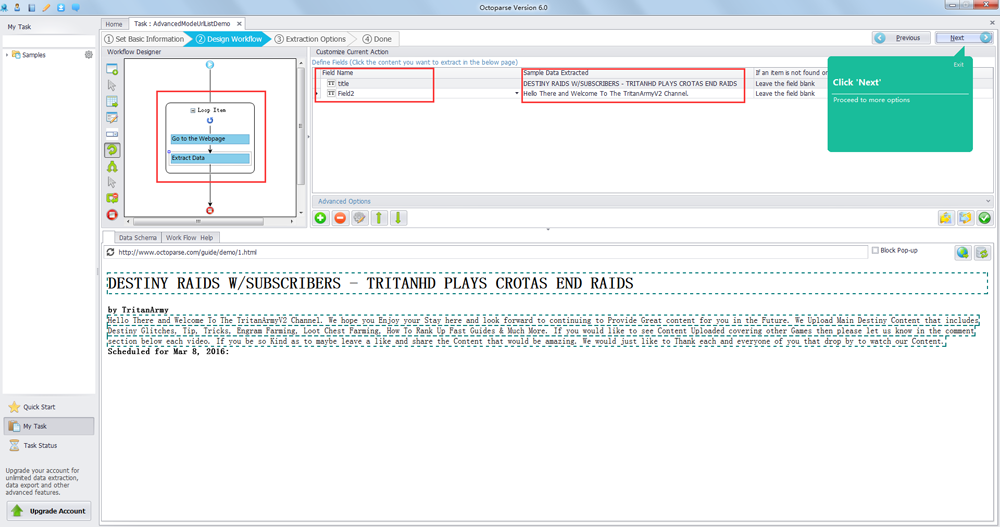Click the Upgrade Account button
Viewport: 1000px width, 527px height.
click(47, 511)
